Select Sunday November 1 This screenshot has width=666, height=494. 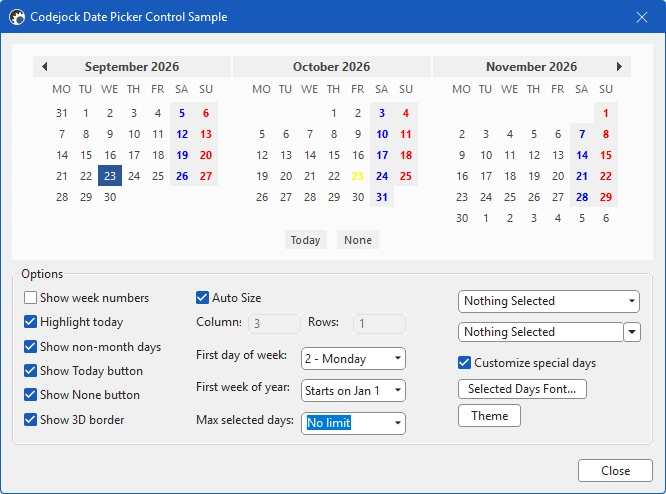tap(606, 113)
